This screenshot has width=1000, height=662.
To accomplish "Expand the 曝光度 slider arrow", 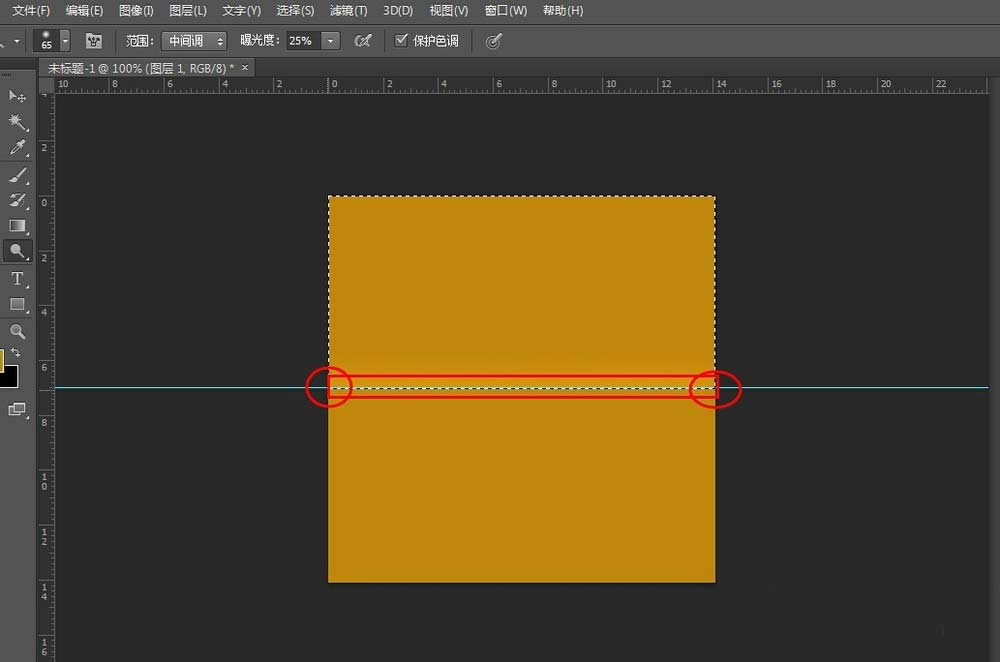I will [331, 41].
